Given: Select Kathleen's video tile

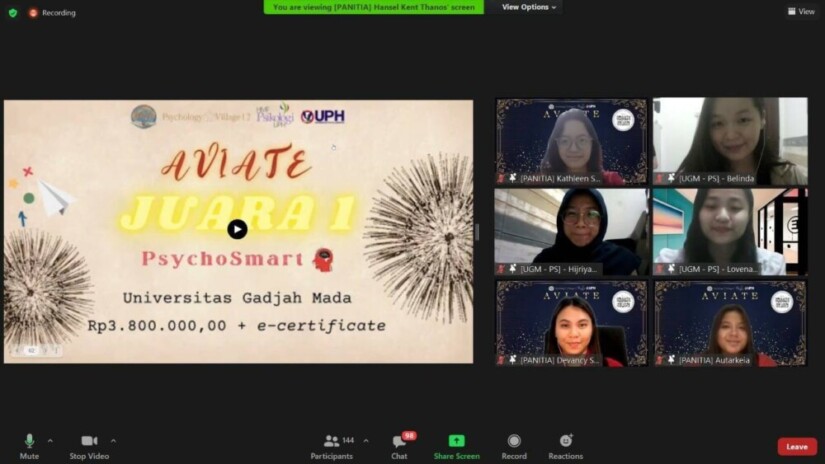Looking at the screenshot, I should coord(571,142).
